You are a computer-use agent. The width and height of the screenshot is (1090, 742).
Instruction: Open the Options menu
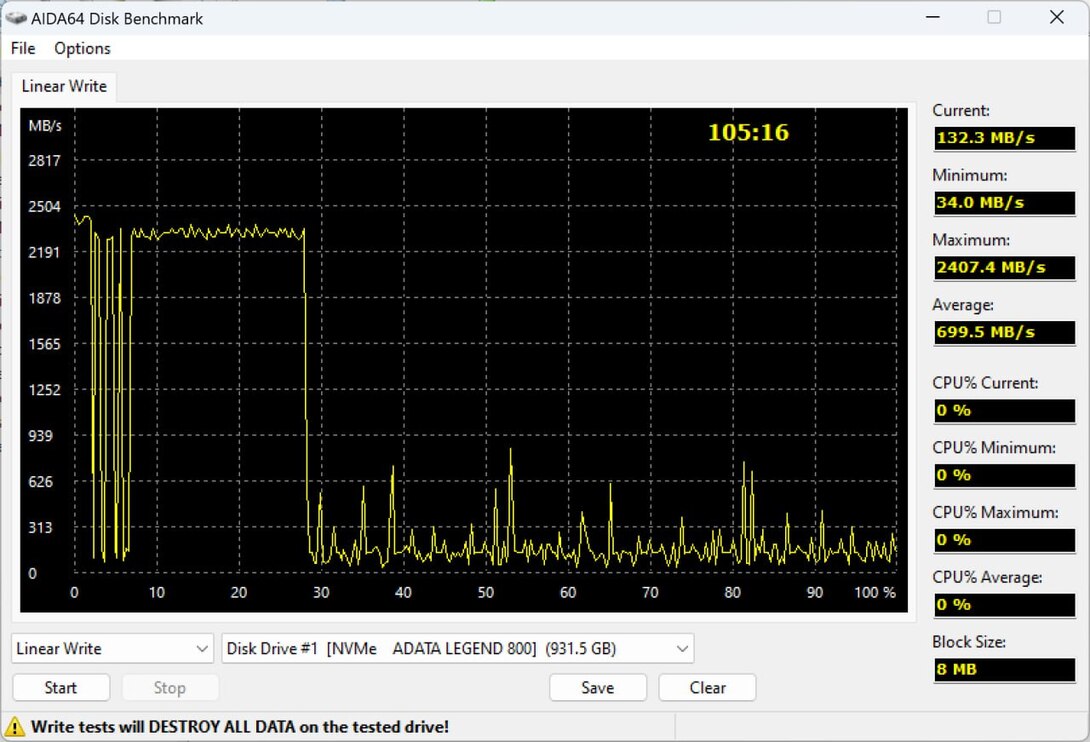pos(82,48)
